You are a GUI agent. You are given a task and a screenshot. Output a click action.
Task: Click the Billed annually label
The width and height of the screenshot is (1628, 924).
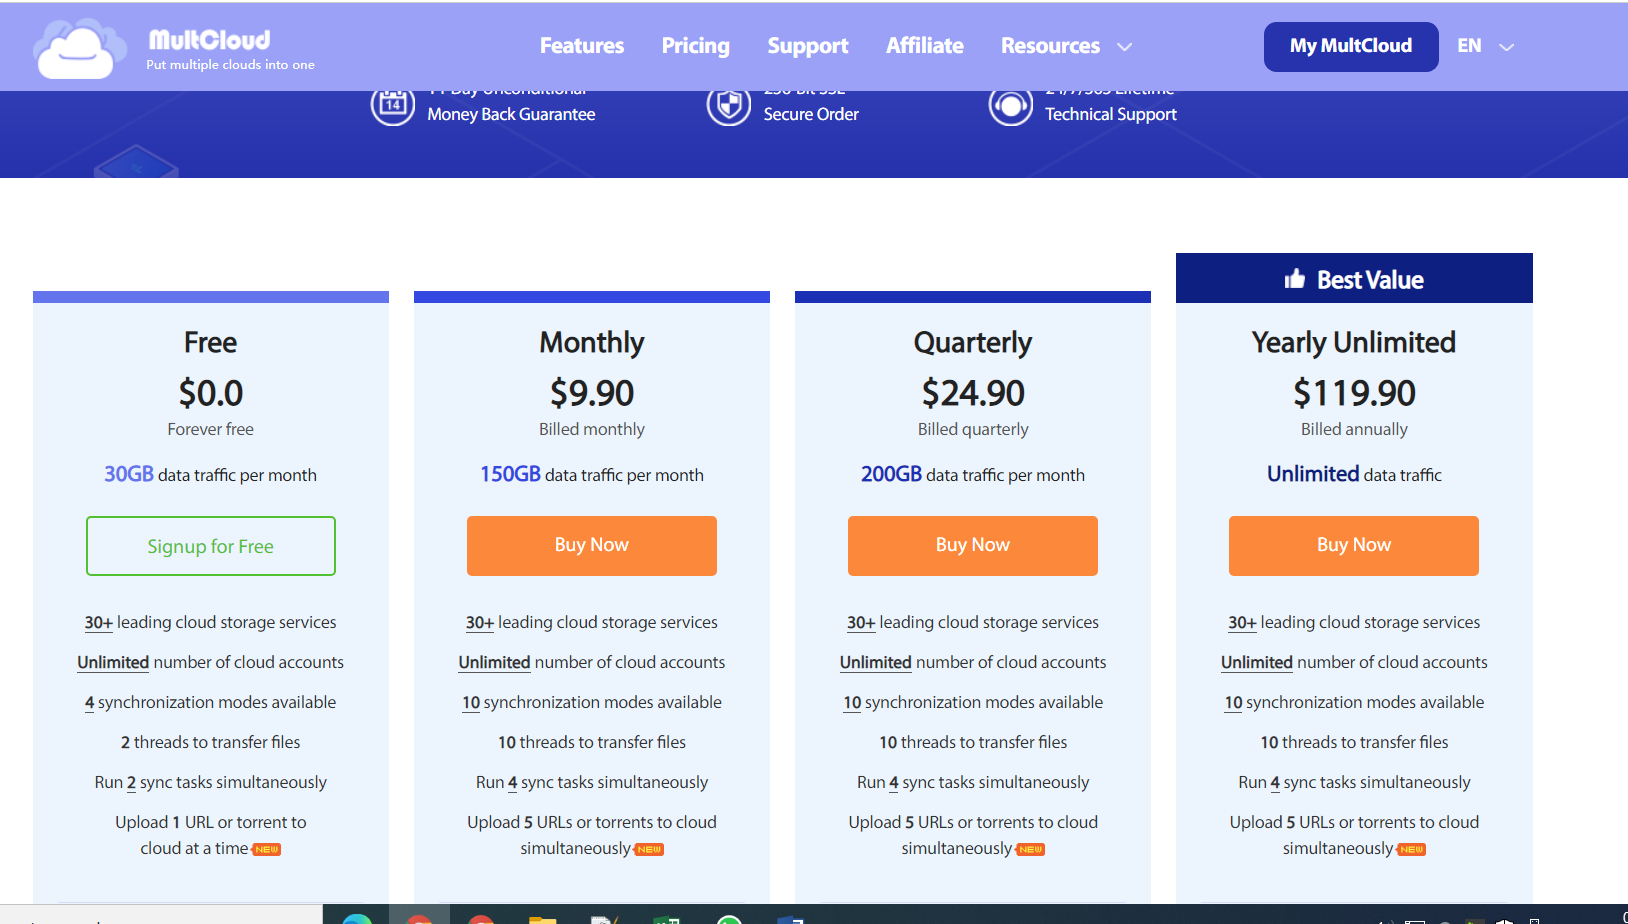(x=1354, y=430)
